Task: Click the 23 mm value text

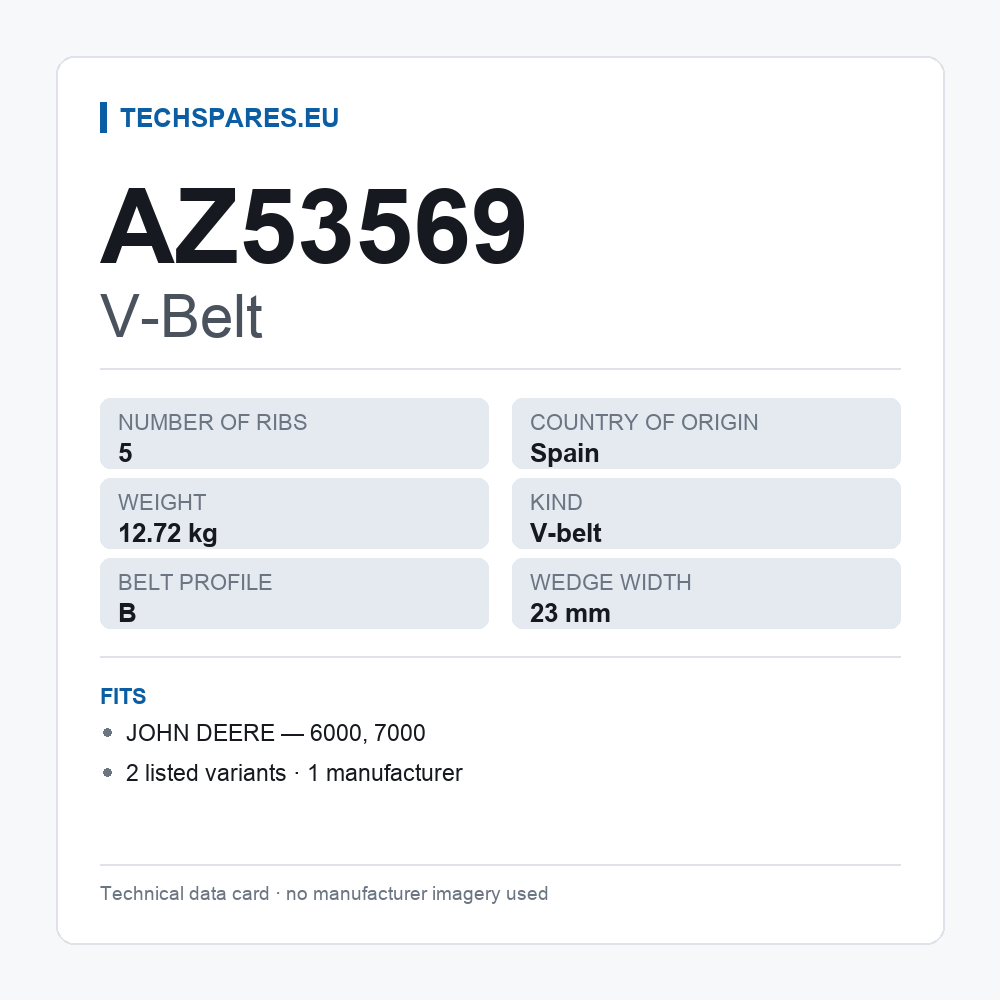Action: coord(570,613)
